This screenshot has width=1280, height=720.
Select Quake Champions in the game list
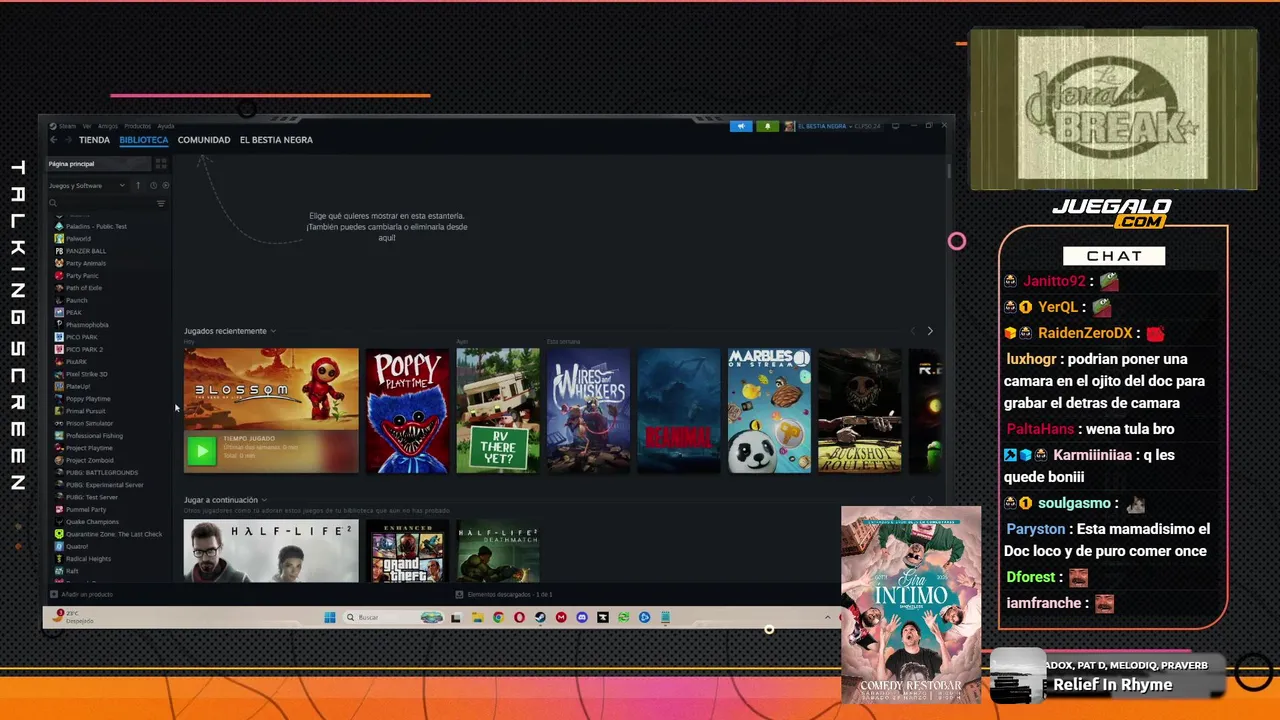[x=92, y=522]
